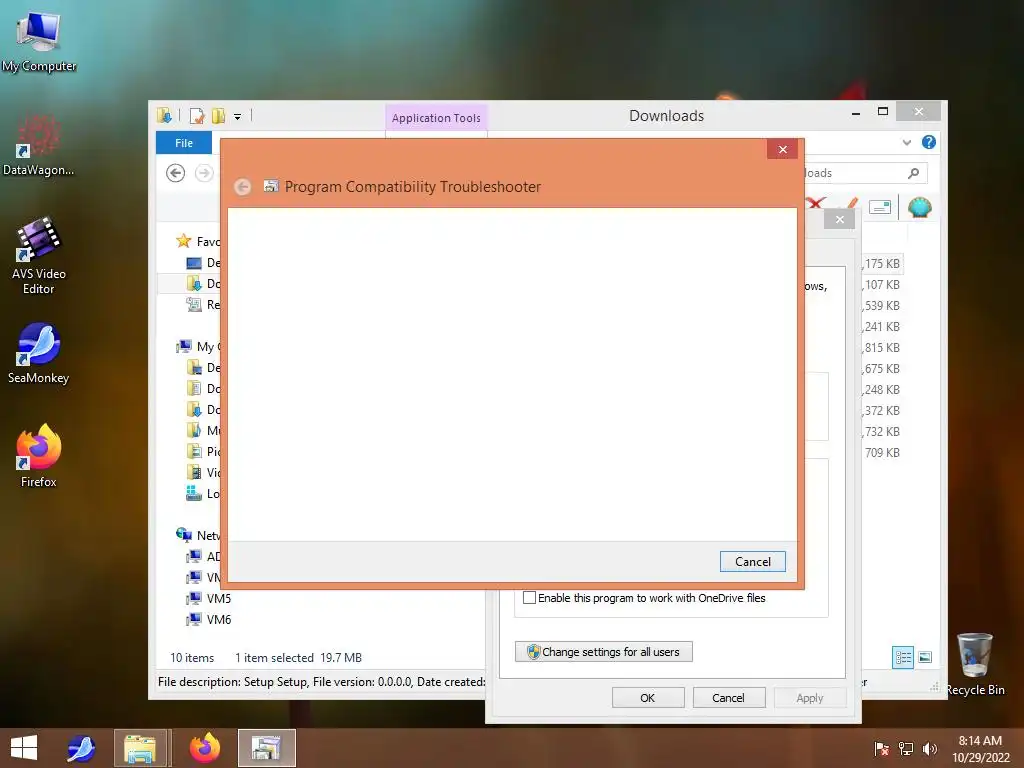The width and height of the screenshot is (1024, 768).
Task: Close the Program Compatibility Troubleshooter window
Action: pyautogui.click(x=782, y=150)
